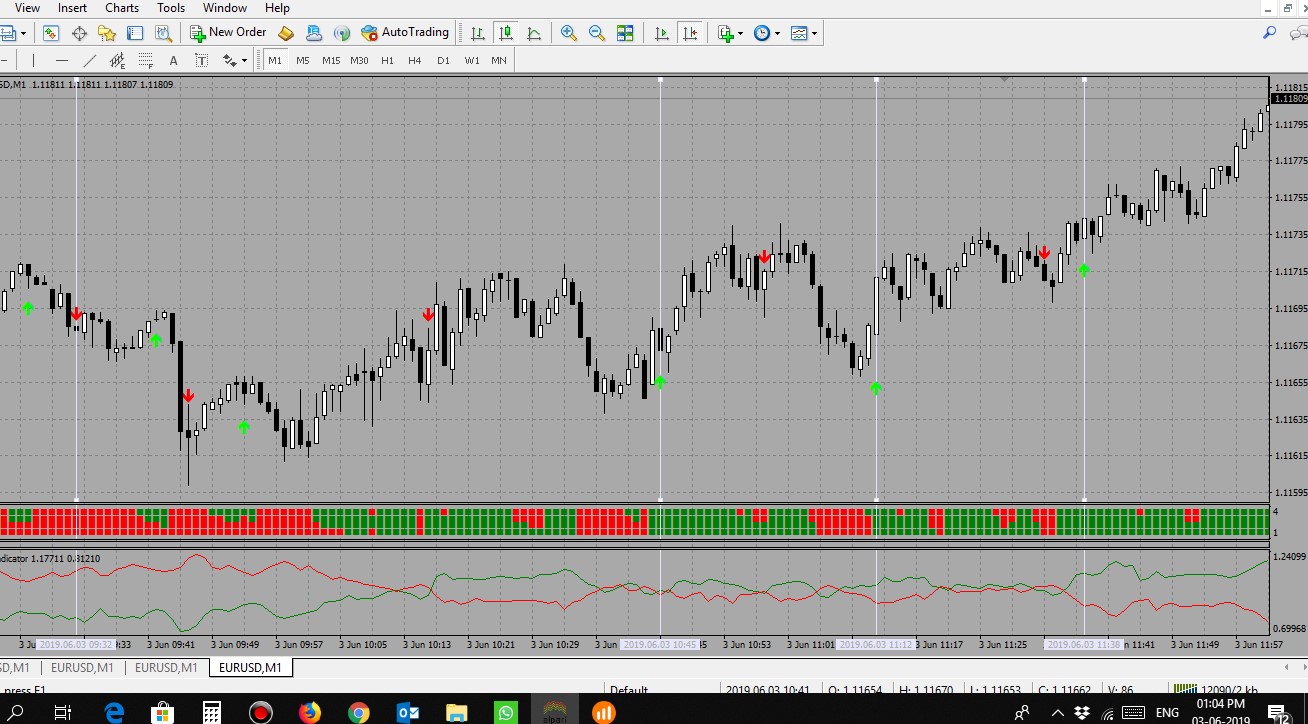Image resolution: width=1308 pixels, height=724 pixels.
Task: Select the candlestick chart type
Action: (506, 33)
